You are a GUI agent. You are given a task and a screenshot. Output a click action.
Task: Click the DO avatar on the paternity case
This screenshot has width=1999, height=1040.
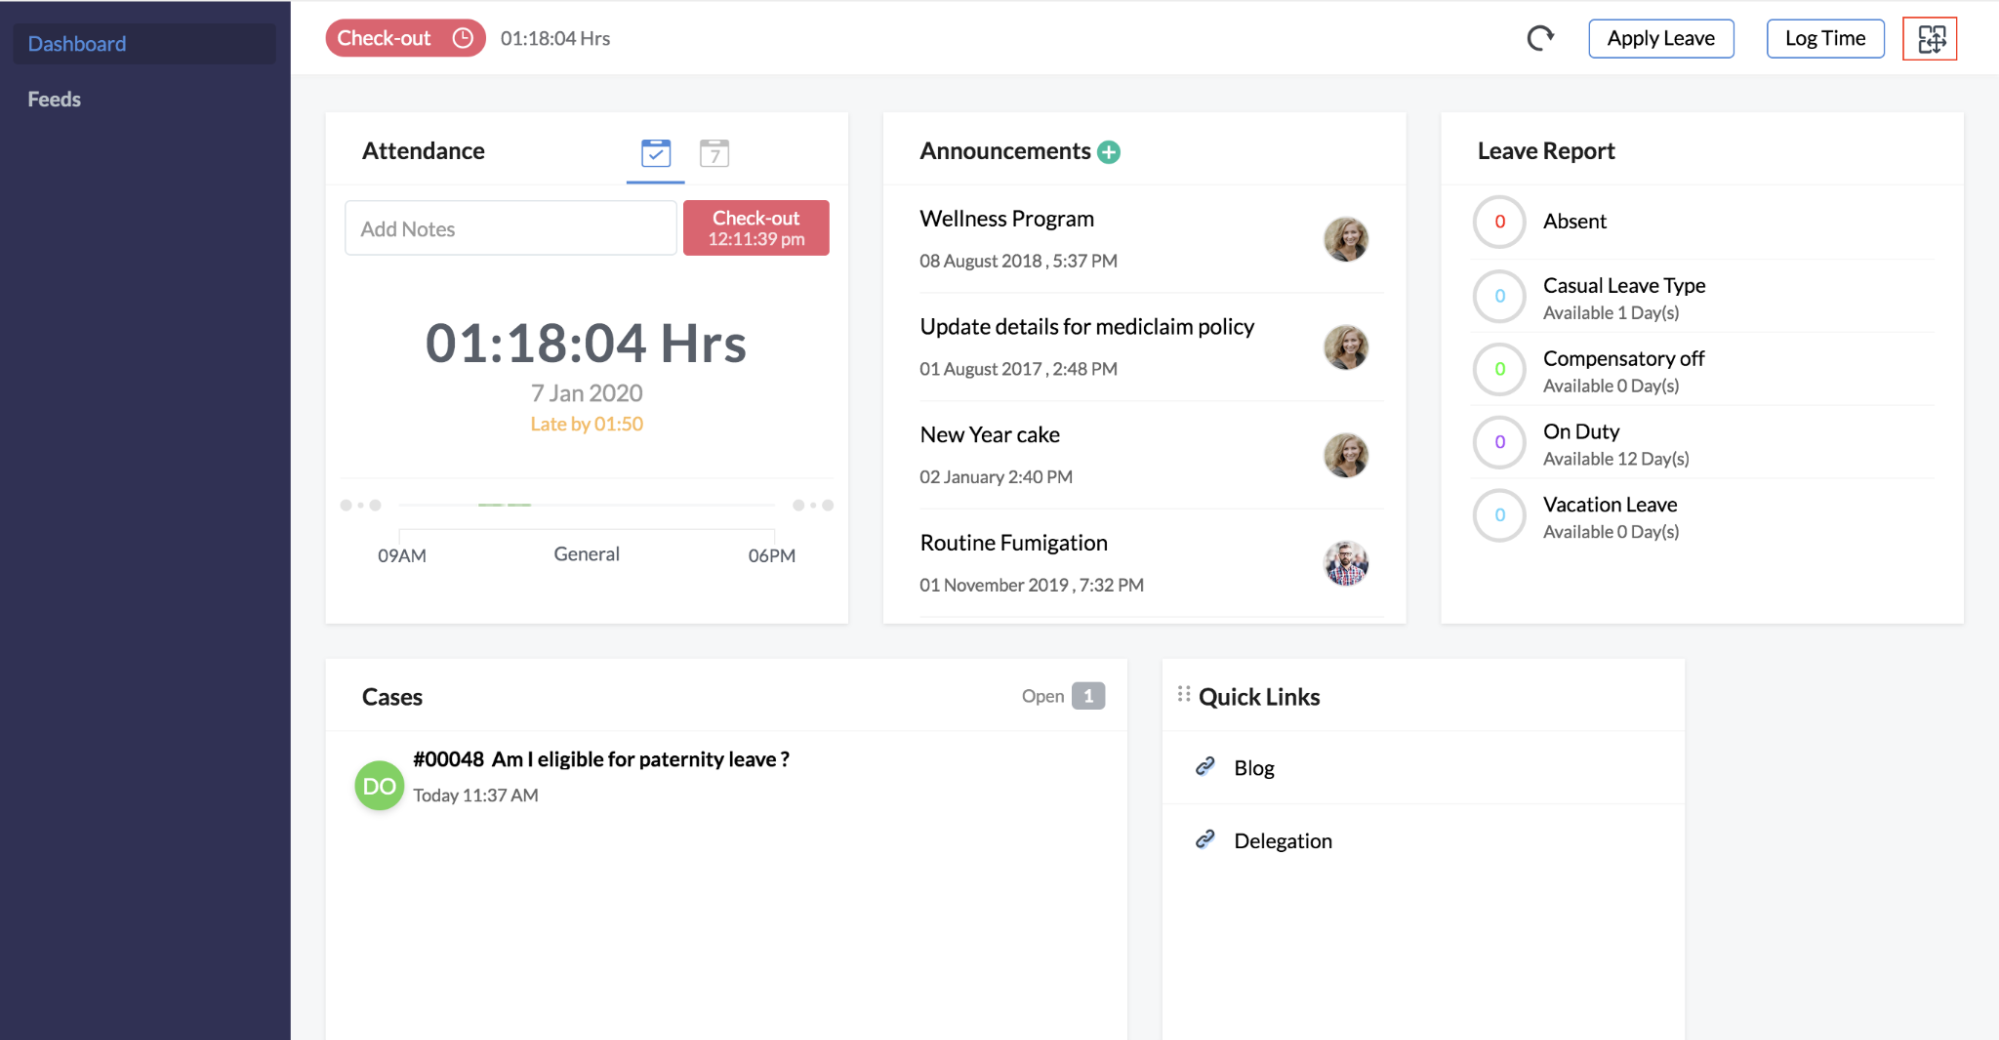pos(379,786)
